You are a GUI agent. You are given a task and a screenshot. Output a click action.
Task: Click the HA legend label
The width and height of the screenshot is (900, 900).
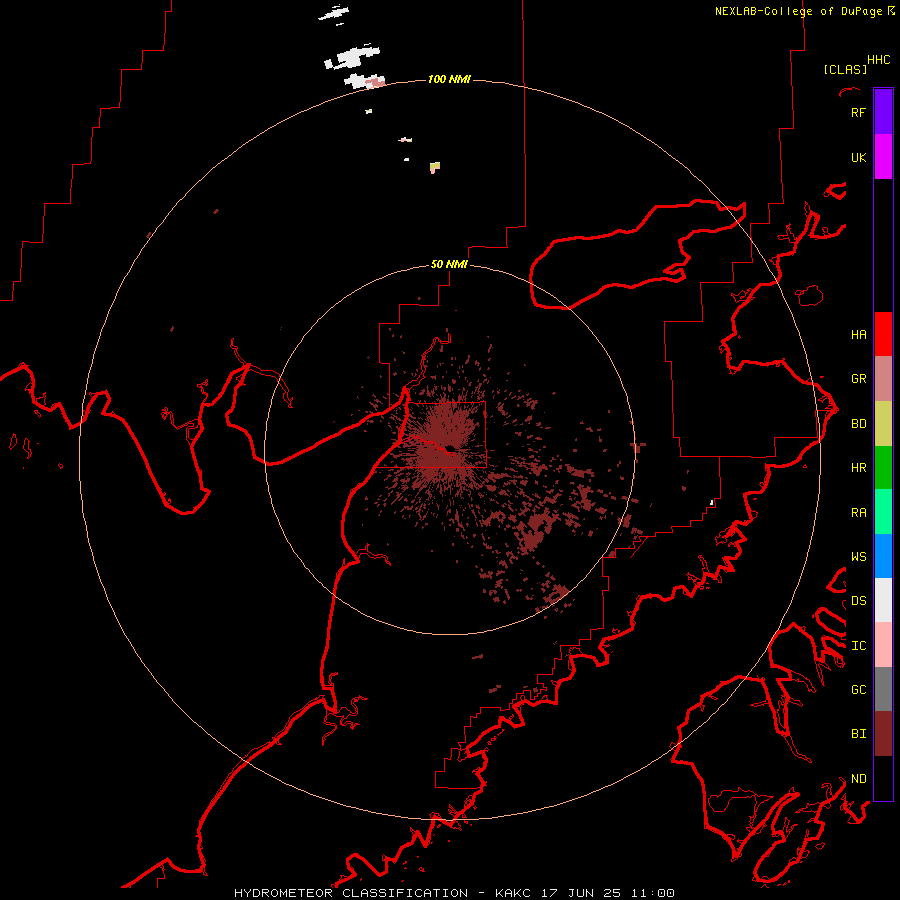tap(858, 335)
